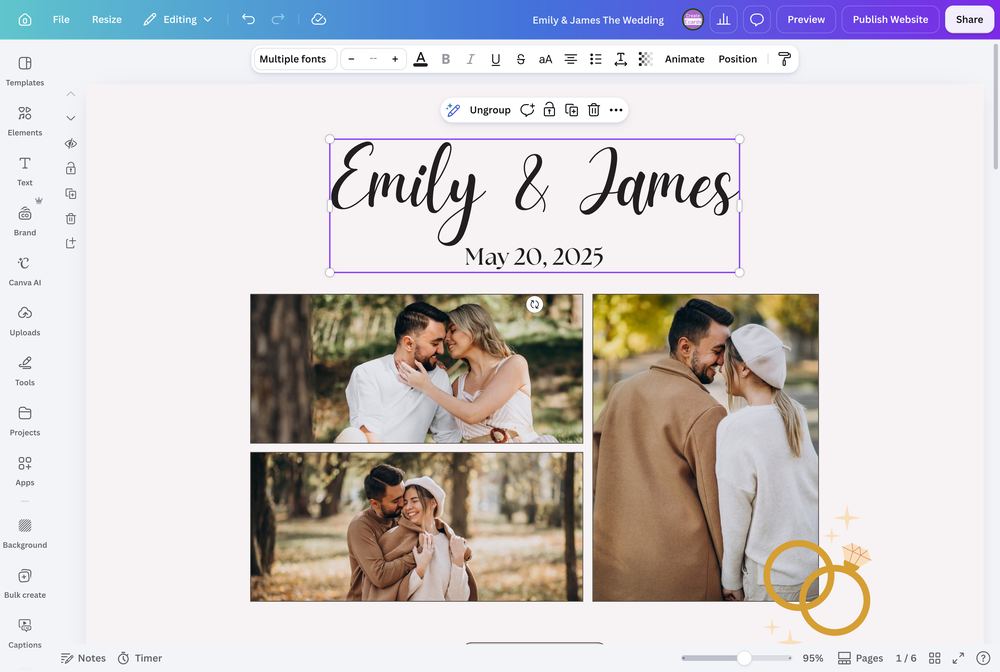The height and width of the screenshot is (672, 1000).
Task: Change the text alignment
Action: coord(571,59)
